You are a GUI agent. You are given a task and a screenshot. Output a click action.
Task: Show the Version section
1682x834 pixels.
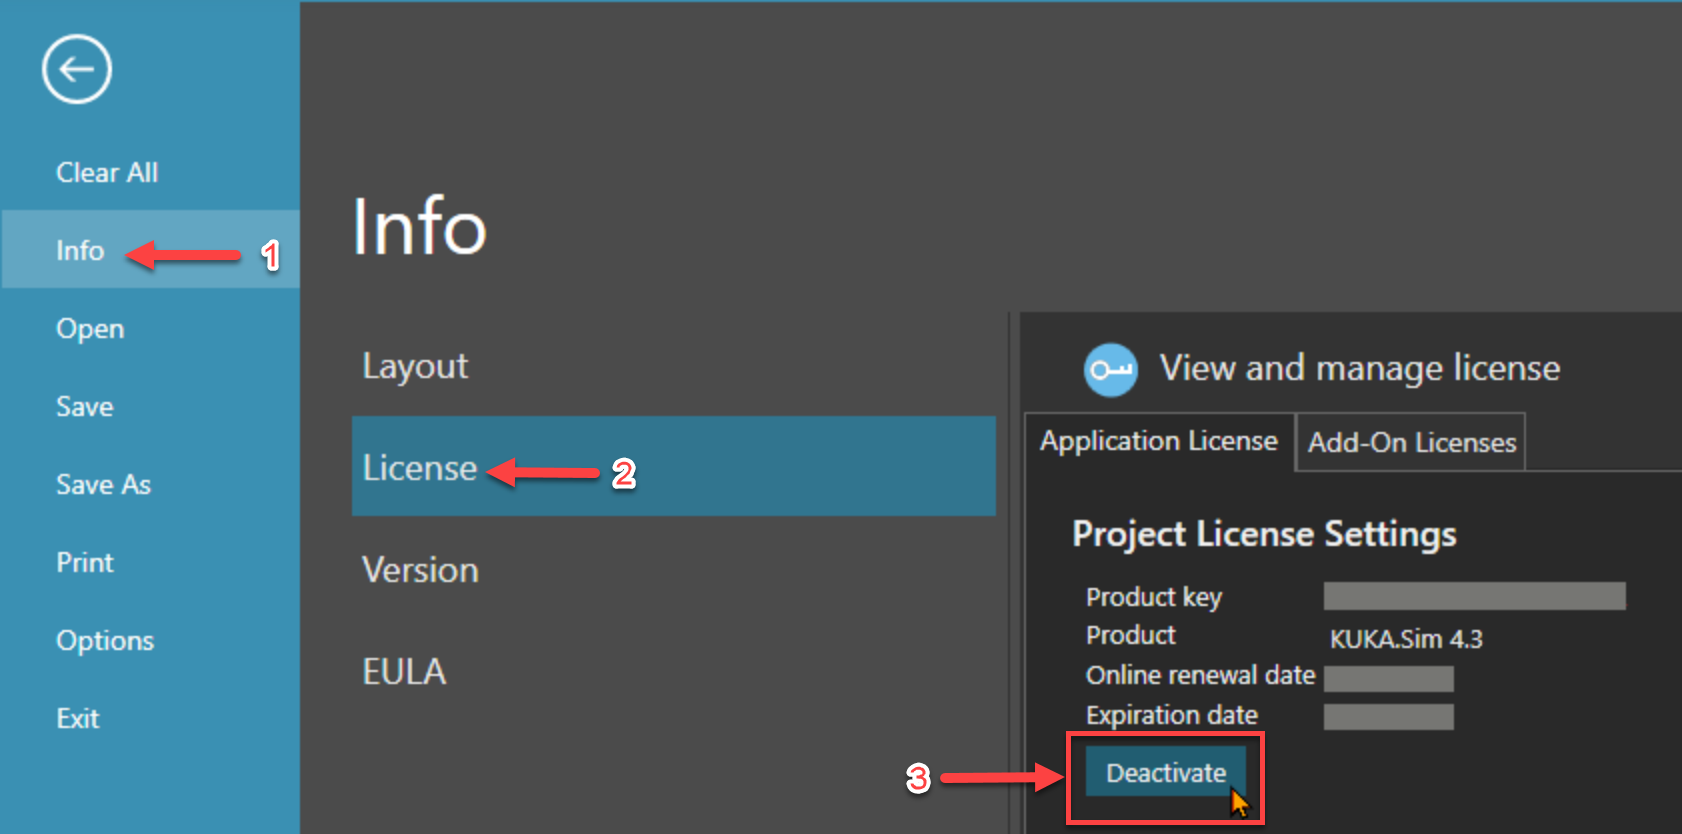pos(420,570)
